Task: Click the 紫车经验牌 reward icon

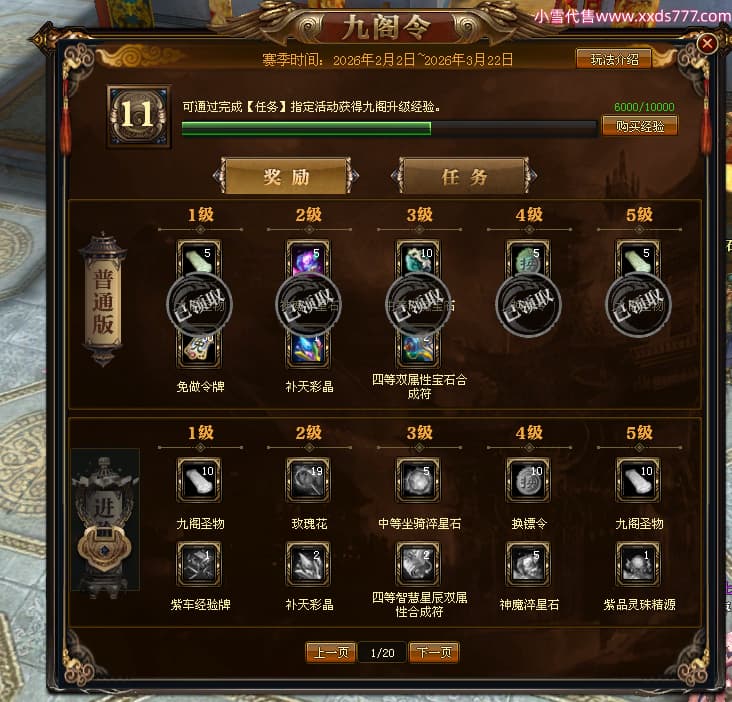Action: [x=199, y=563]
